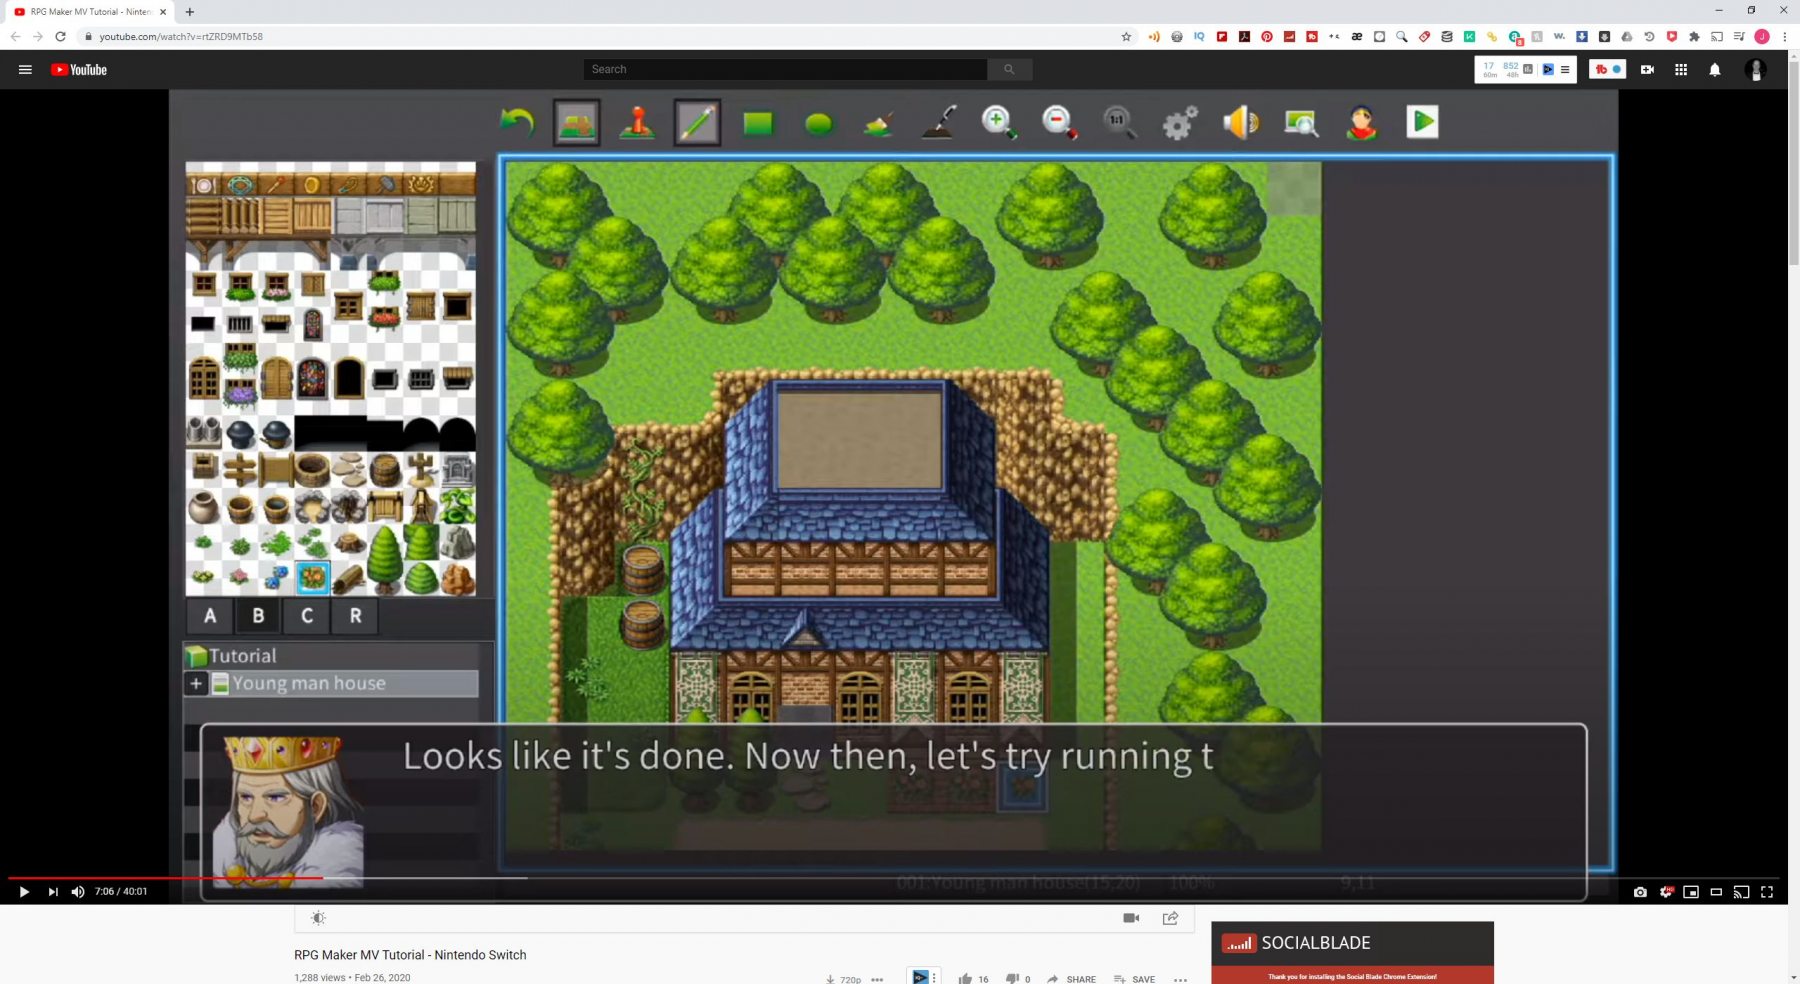Select tileset tab R
1800x984 pixels.
[x=355, y=616]
